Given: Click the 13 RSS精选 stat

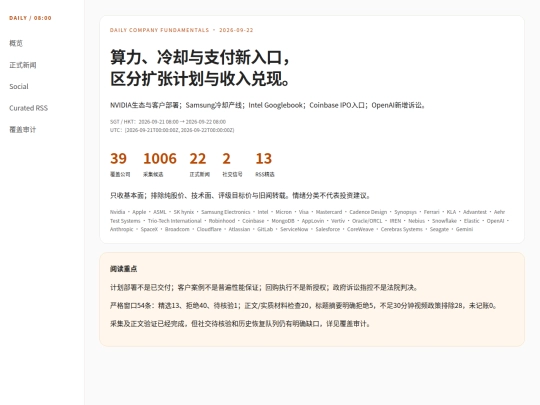Looking at the screenshot, I should point(265,165).
